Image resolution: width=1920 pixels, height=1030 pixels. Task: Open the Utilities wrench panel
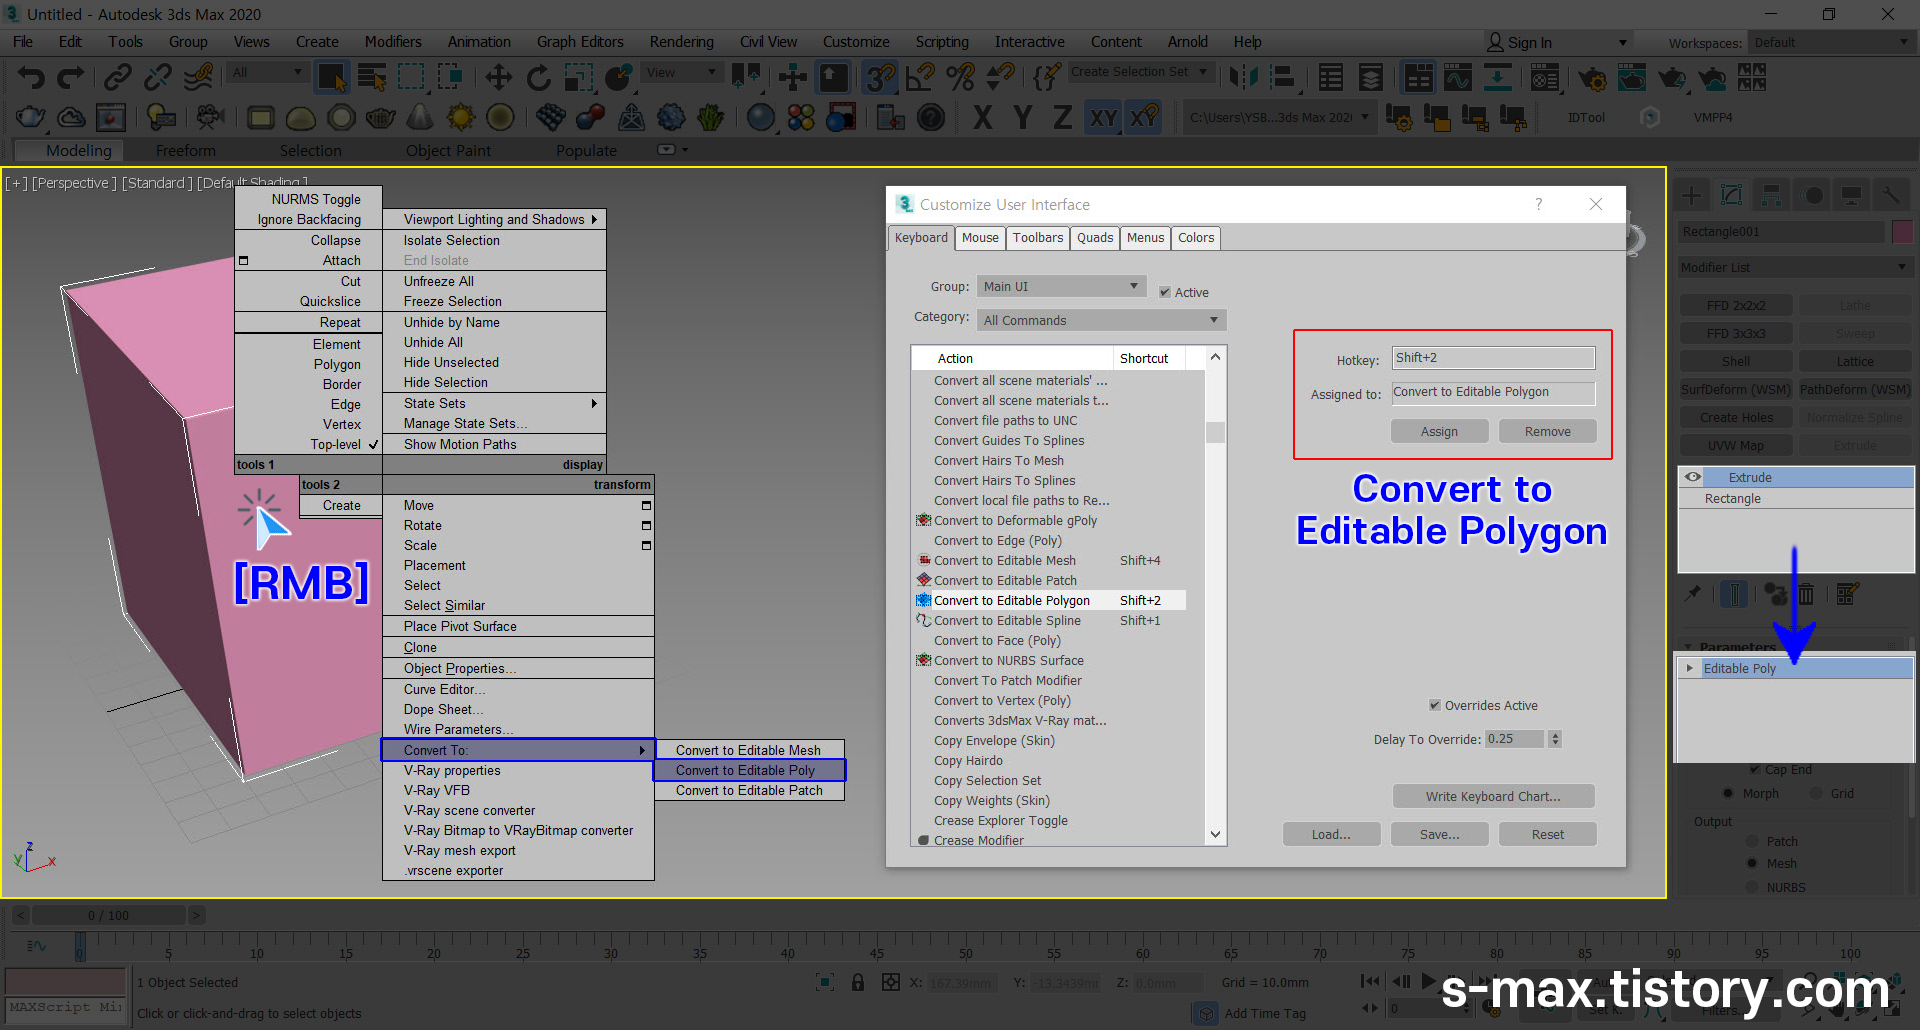(x=1891, y=195)
